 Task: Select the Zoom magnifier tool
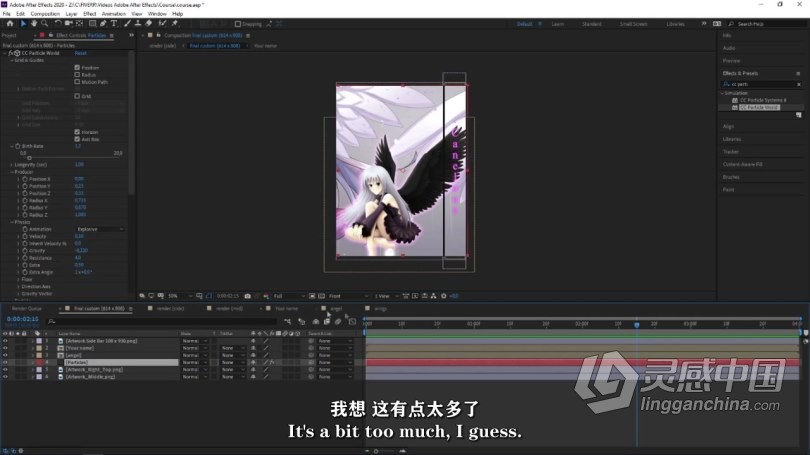tap(44, 24)
